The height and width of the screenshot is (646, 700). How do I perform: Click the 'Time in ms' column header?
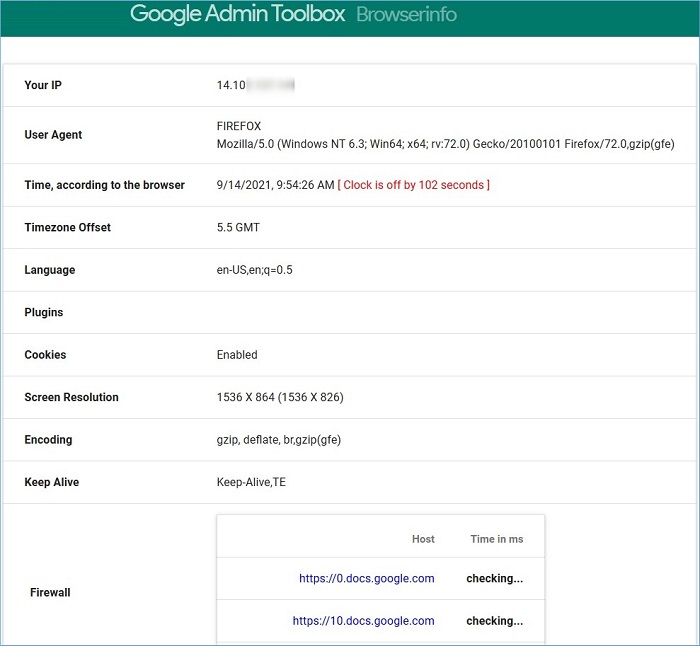point(496,539)
